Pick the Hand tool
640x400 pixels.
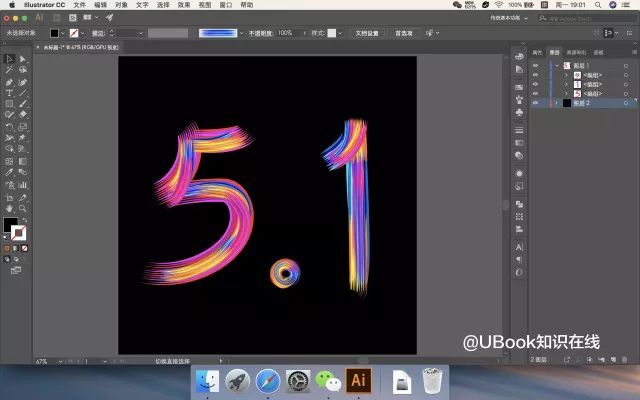point(9,209)
